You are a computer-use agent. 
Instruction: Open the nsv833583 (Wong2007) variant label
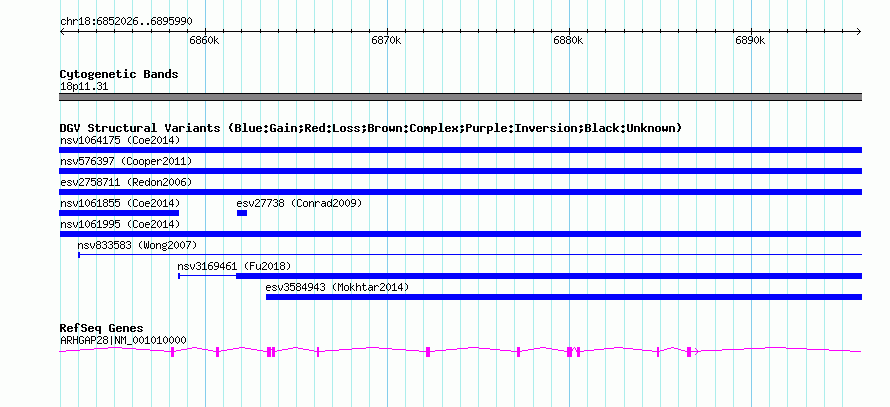pos(137,245)
